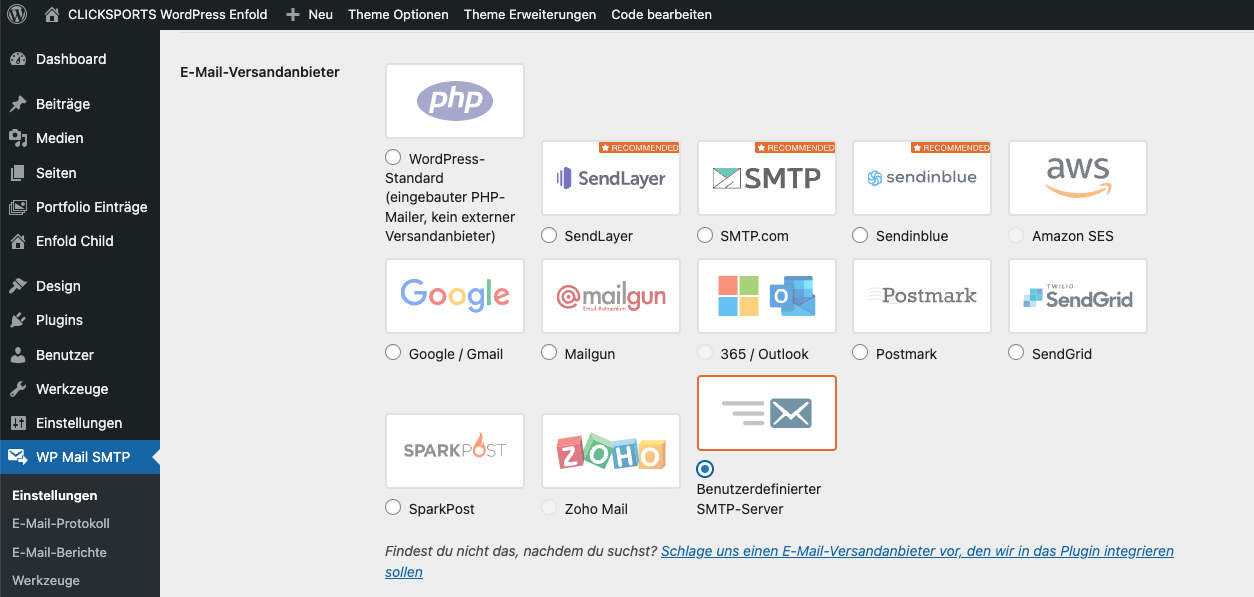Select the Google / Gmail radio button
The width and height of the screenshot is (1254, 597).
(393, 352)
